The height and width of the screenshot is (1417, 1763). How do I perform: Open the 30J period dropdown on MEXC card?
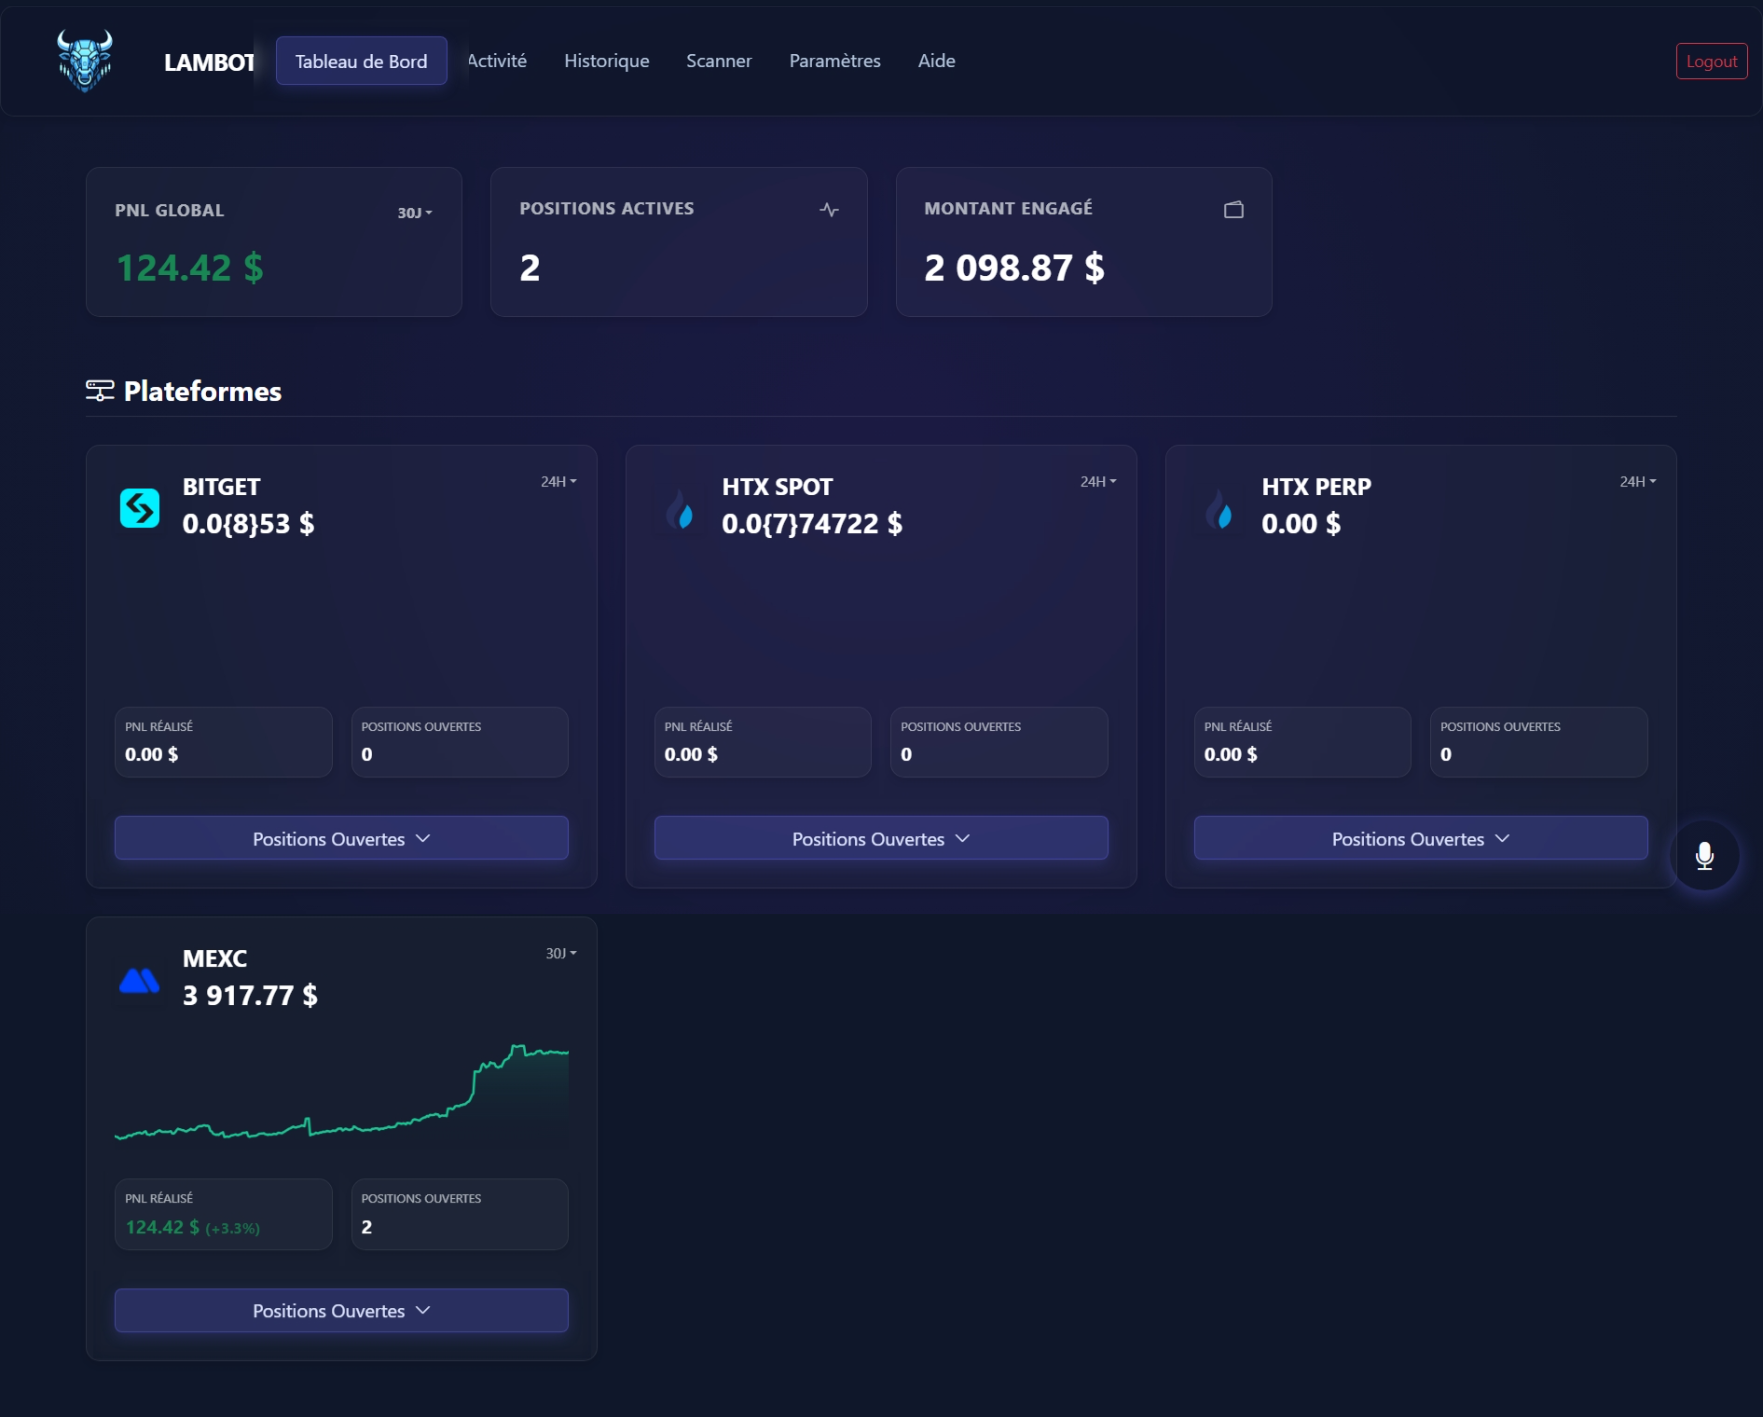(561, 953)
